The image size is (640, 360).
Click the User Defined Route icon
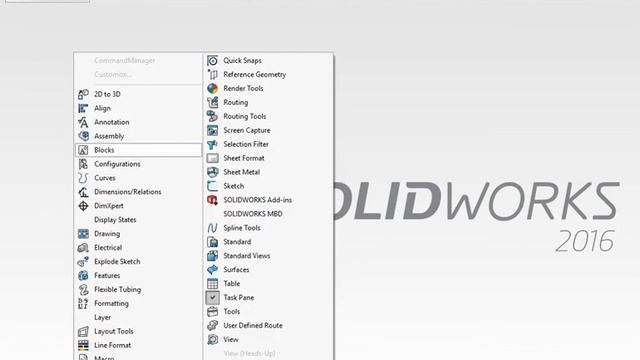[212, 326]
